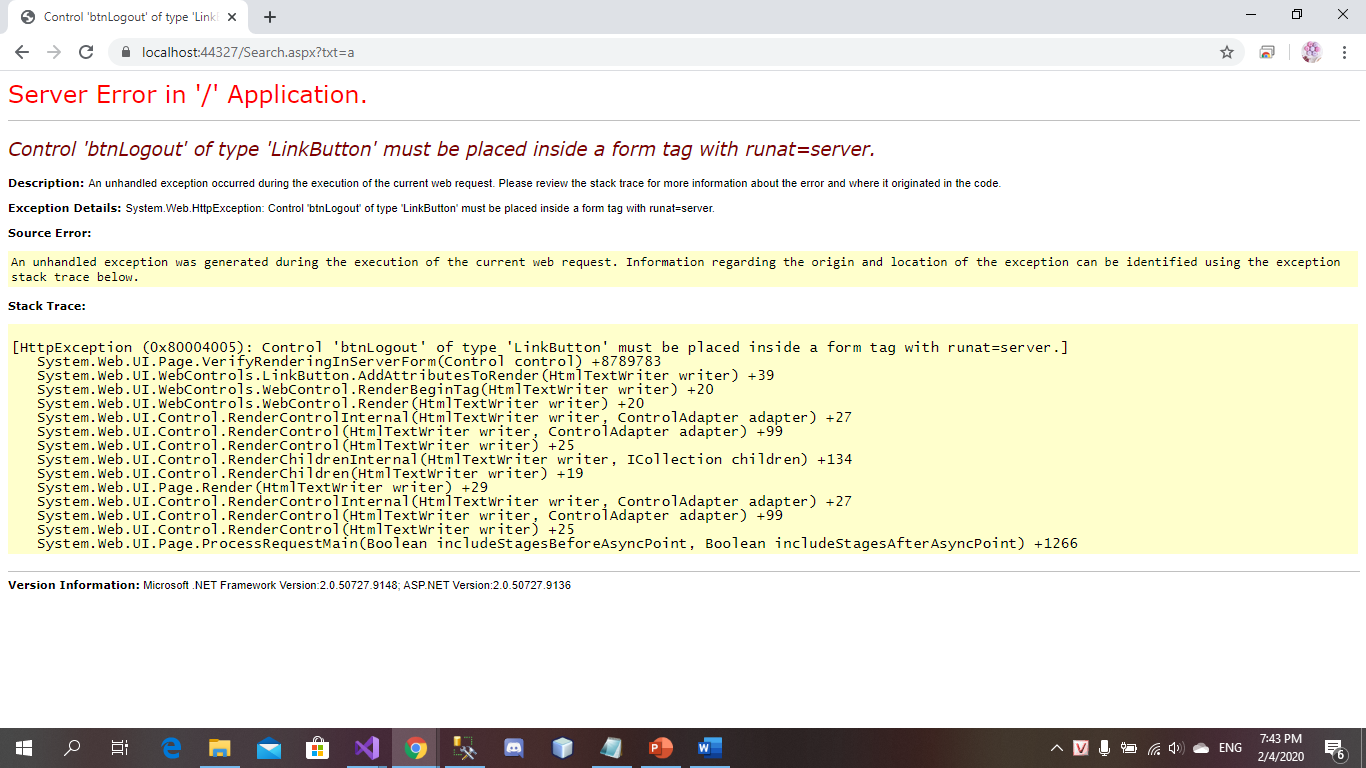The image size is (1366, 768).
Task: Open the Chrome three-dot menu
Action: click(1345, 52)
